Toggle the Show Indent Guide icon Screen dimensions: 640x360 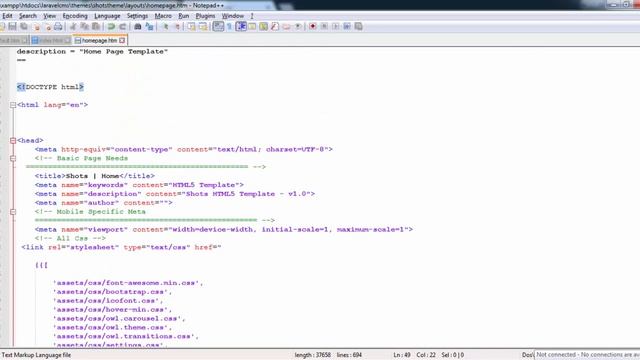[241, 27]
